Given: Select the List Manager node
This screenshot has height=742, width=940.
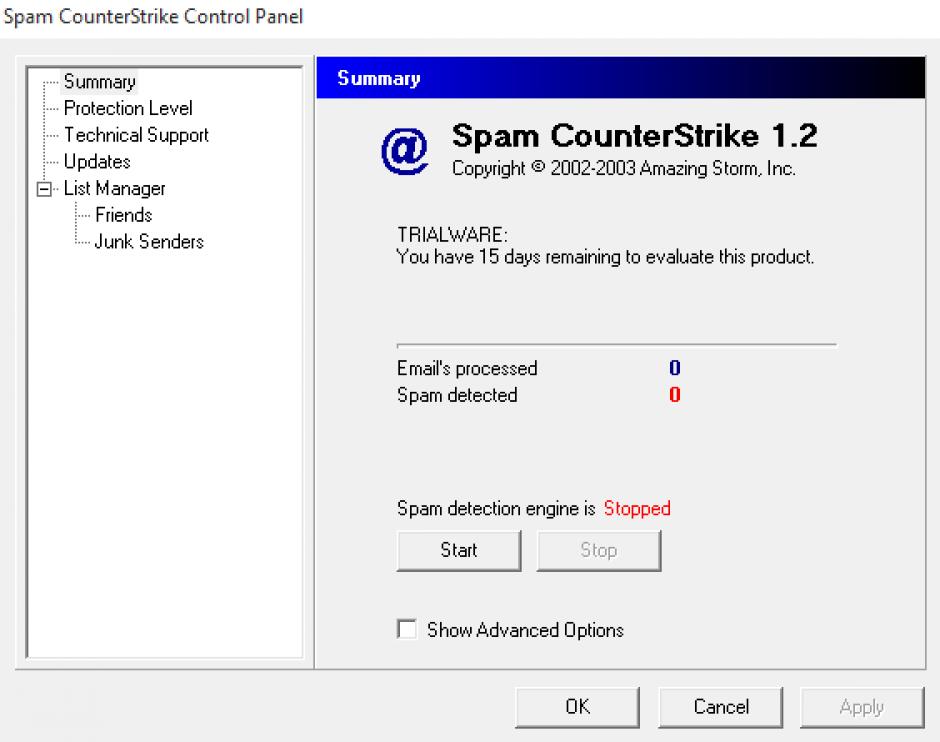Looking at the screenshot, I should pyautogui.click(x=114, y=188).
